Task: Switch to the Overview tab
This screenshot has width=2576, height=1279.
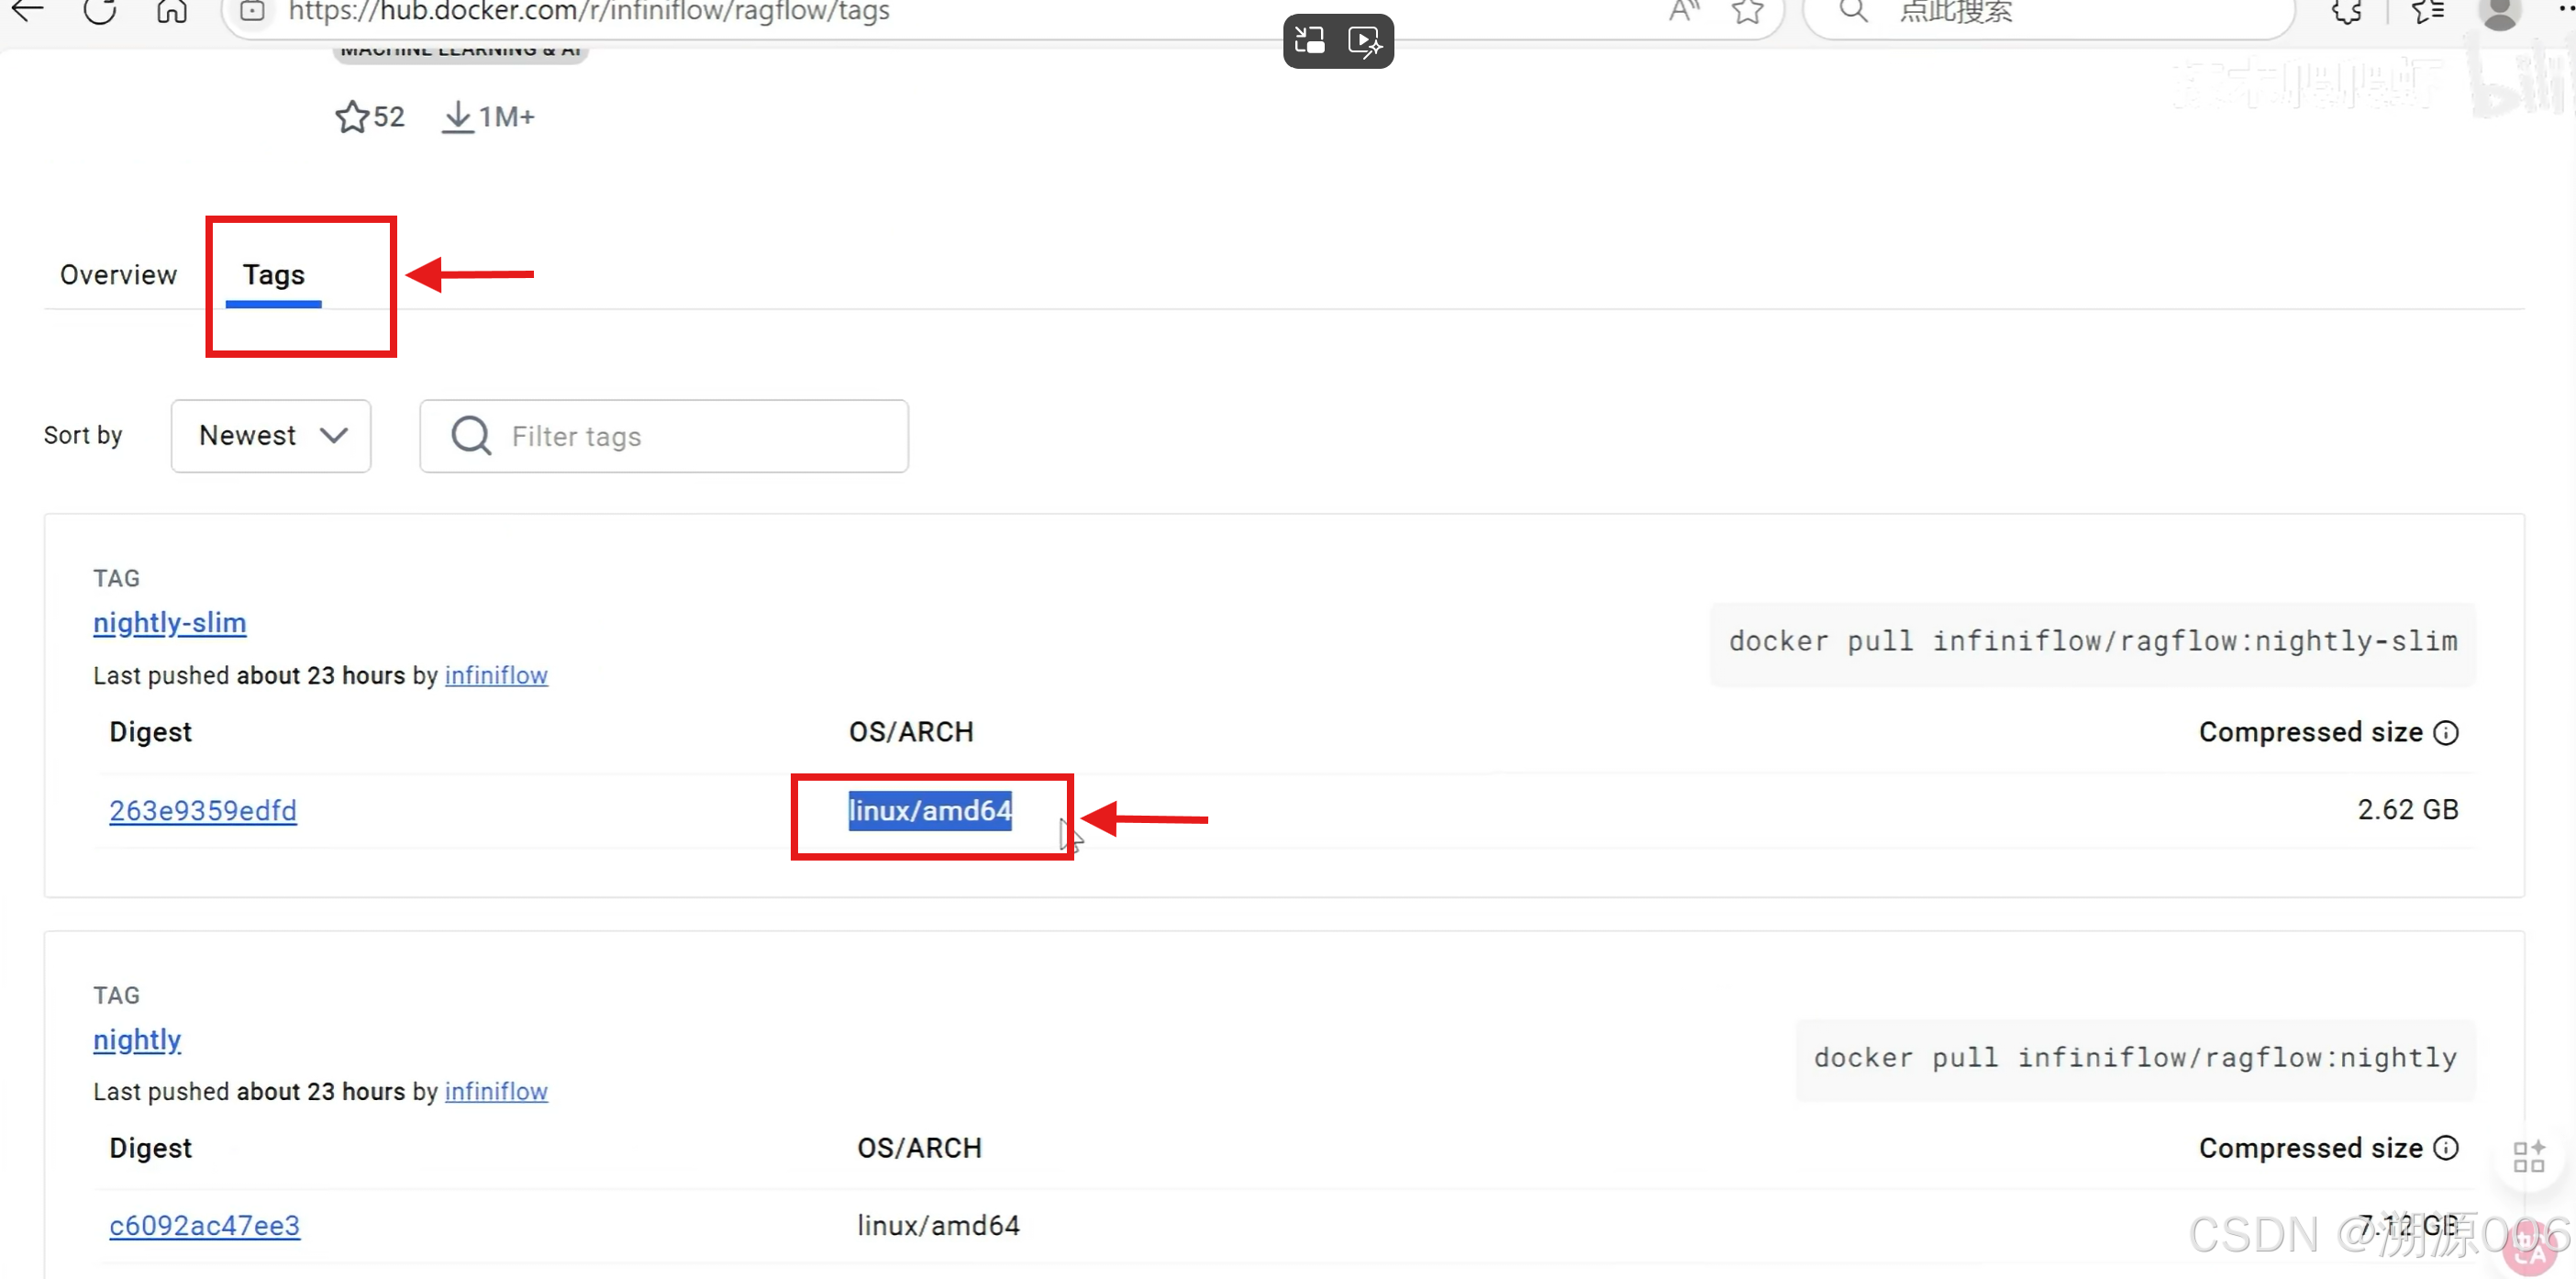Action: click(118, 274)
